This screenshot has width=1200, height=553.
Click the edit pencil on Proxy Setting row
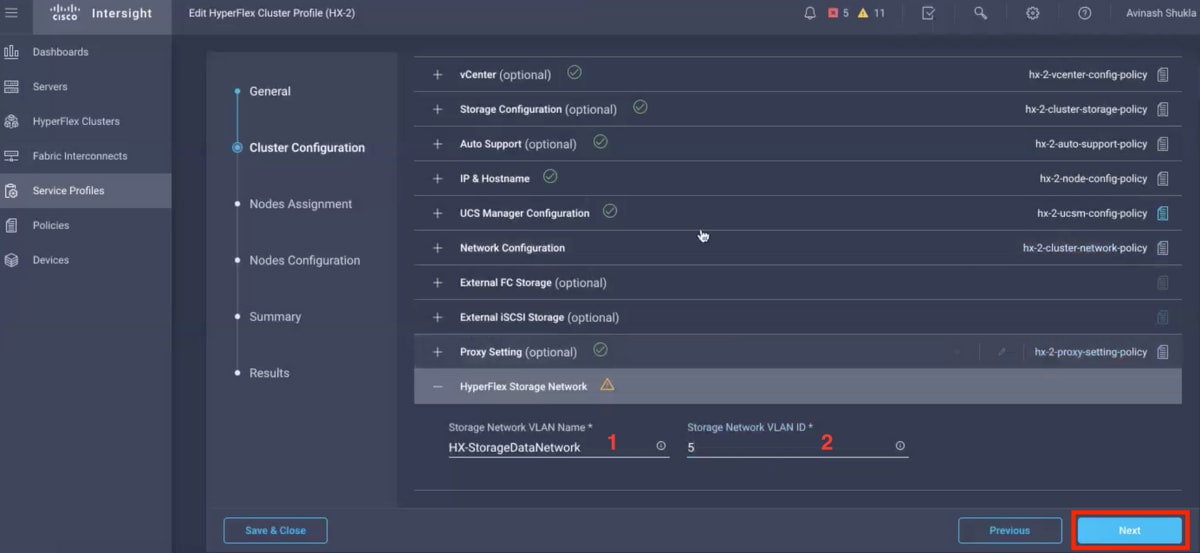click(1001, 352)
